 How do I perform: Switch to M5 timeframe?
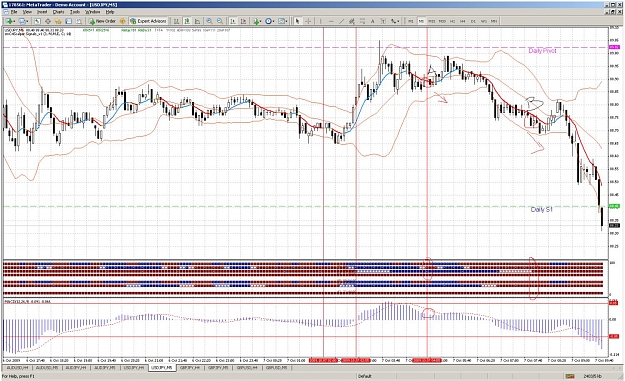click(421, 21)
